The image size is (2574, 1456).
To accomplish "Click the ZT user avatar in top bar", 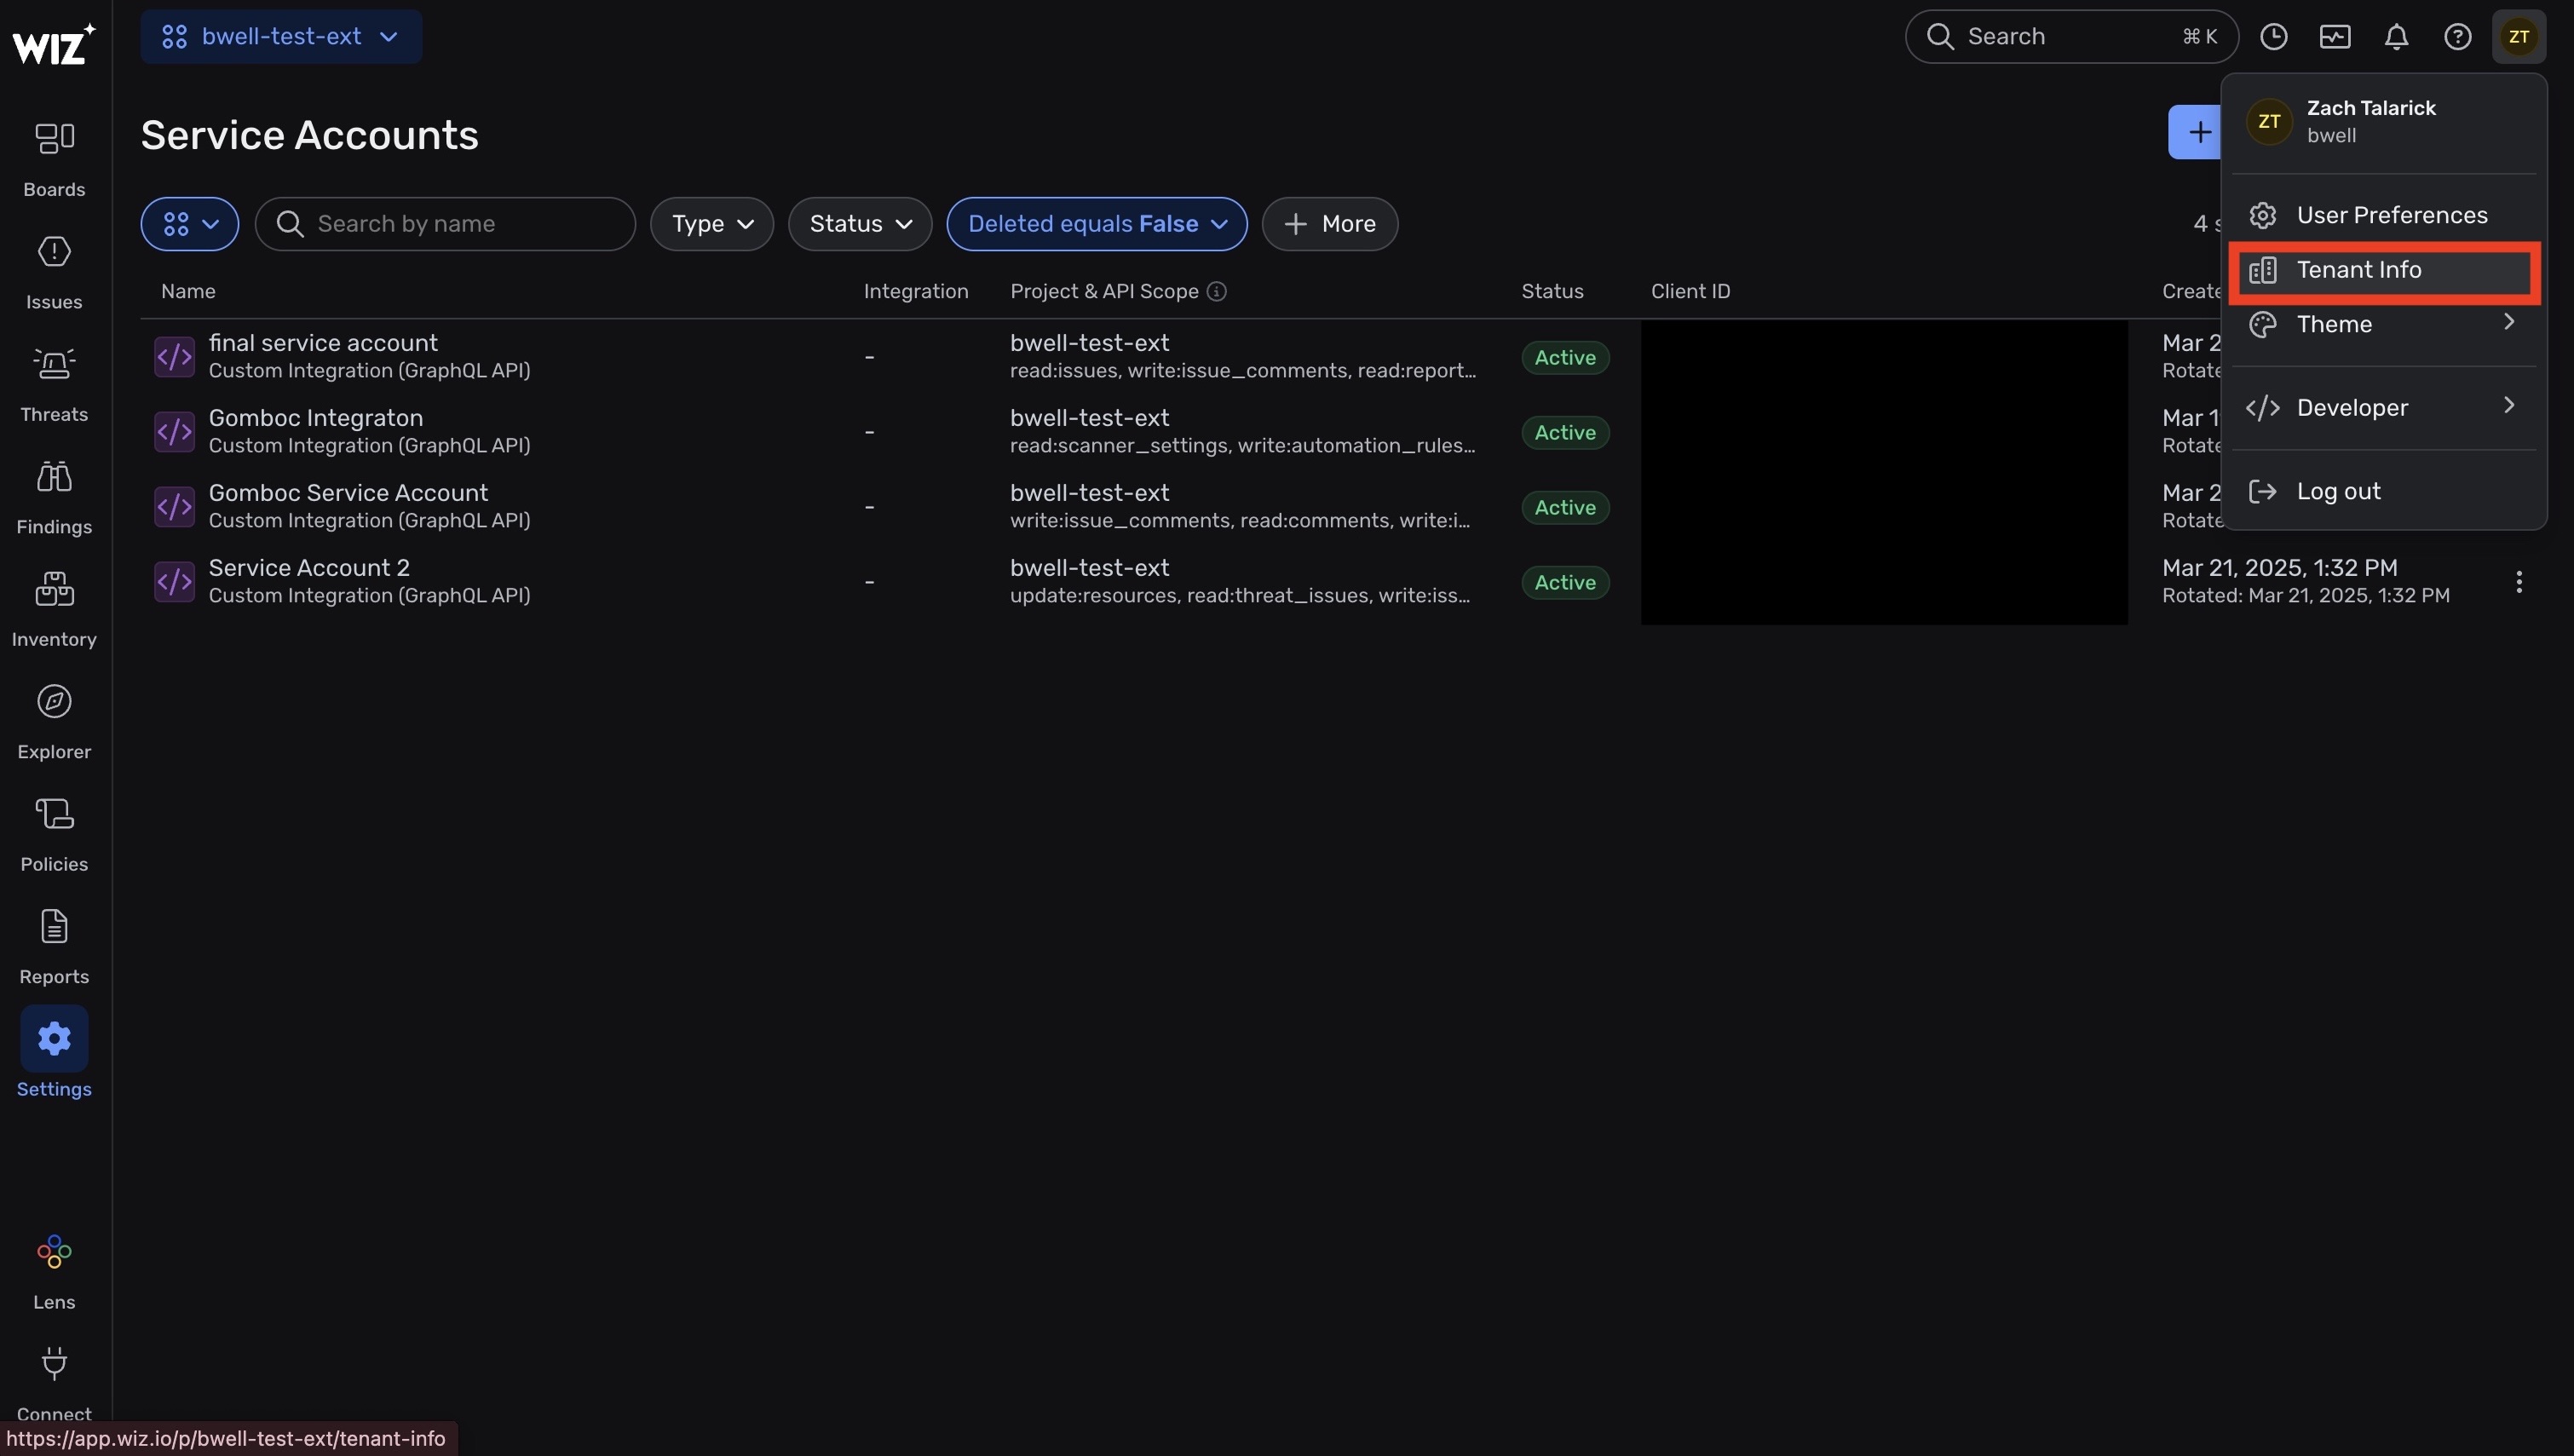I will (2518, 37).
